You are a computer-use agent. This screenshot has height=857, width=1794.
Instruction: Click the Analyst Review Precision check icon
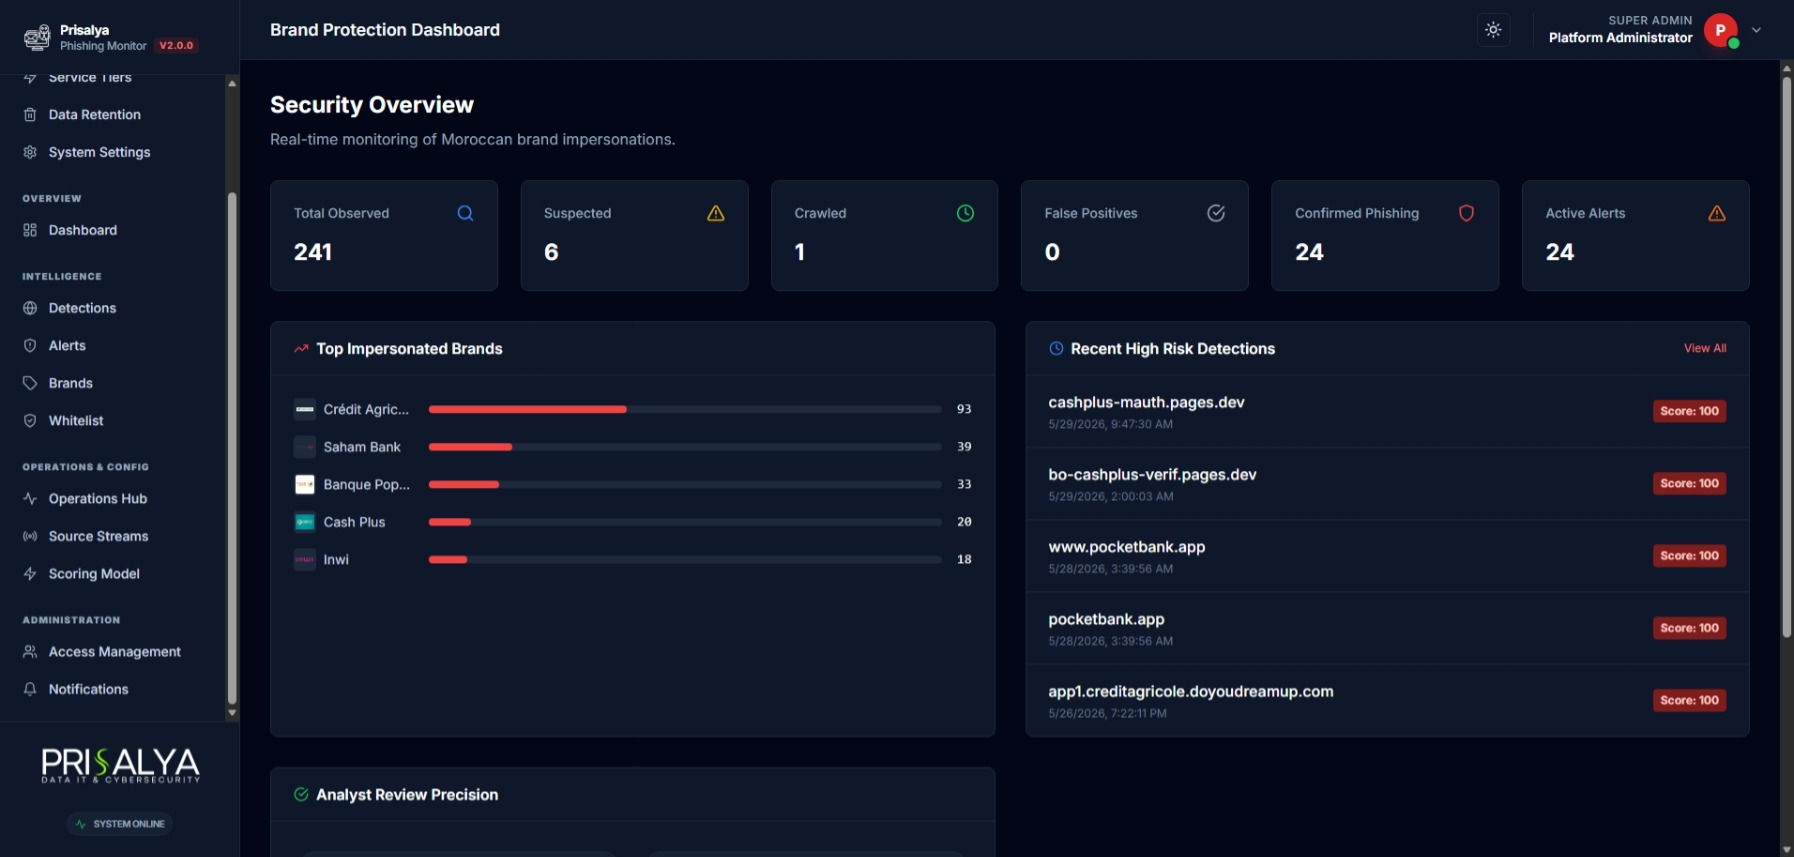click(x=301, y=795)
